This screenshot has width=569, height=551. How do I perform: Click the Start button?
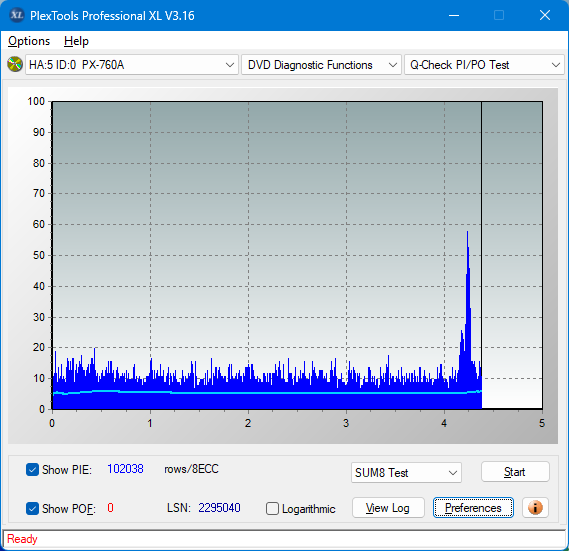515,472
